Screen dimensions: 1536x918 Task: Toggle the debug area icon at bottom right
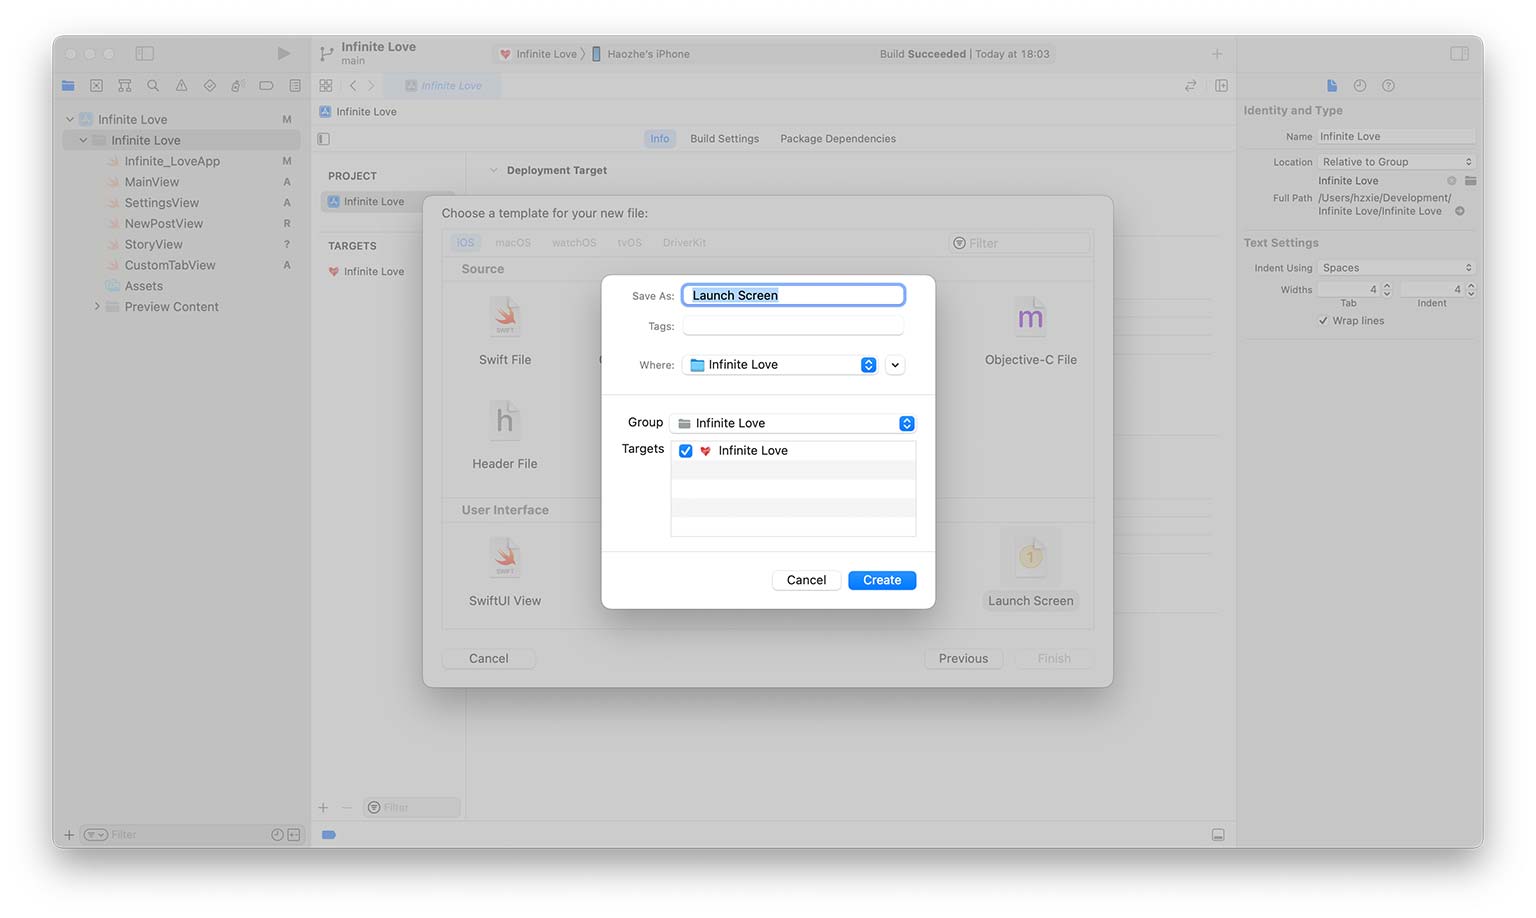click(1218, 835)
